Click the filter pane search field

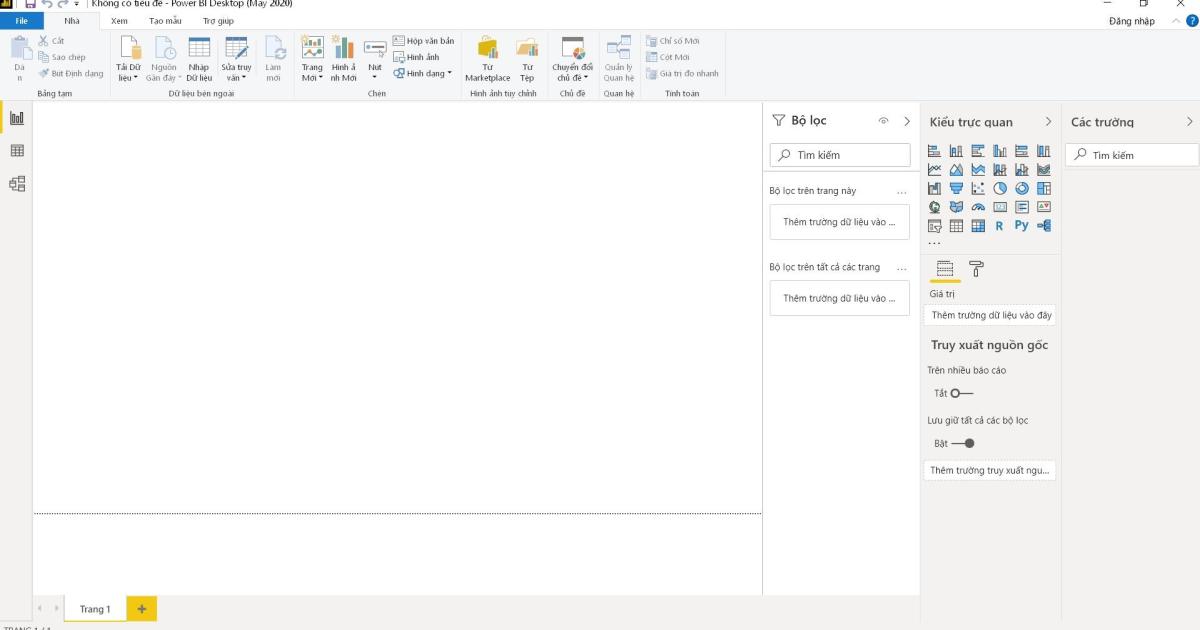click(840, 155)
